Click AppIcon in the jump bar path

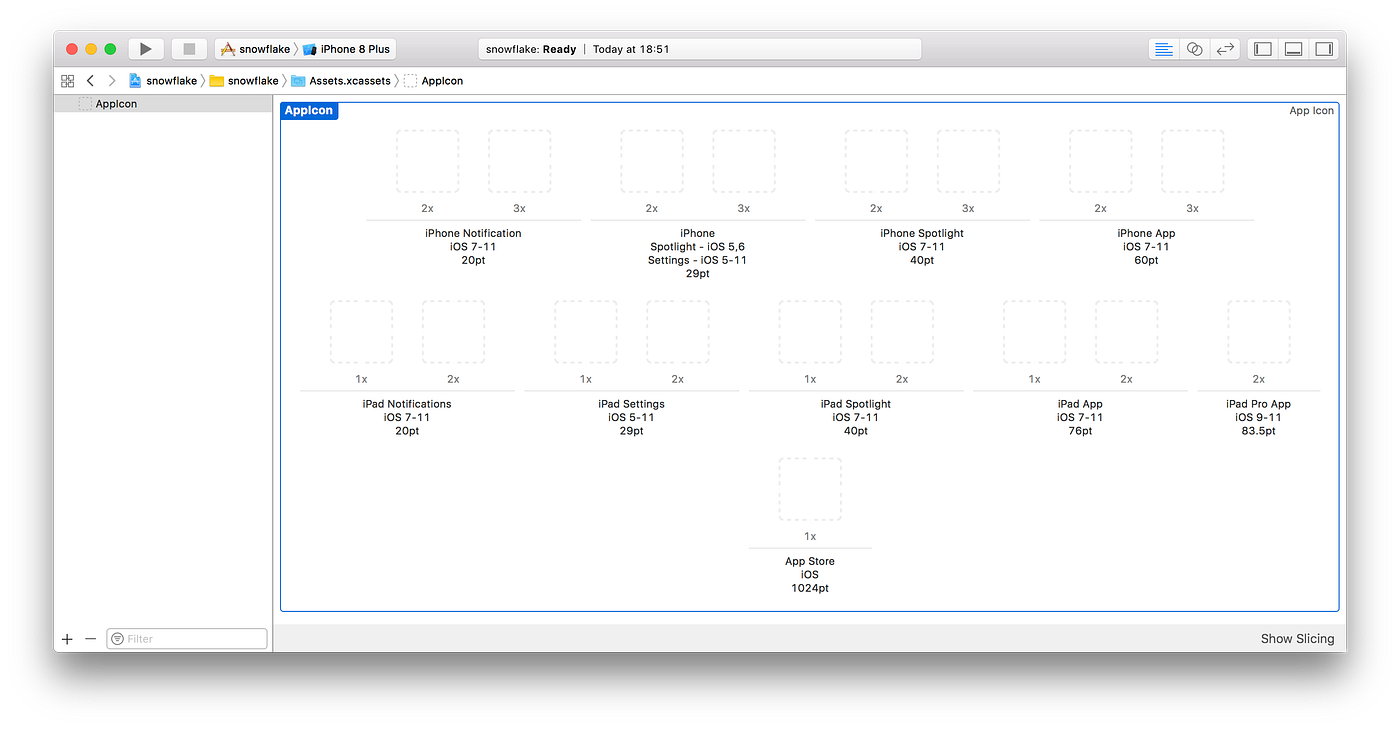(x=441, y=80)
